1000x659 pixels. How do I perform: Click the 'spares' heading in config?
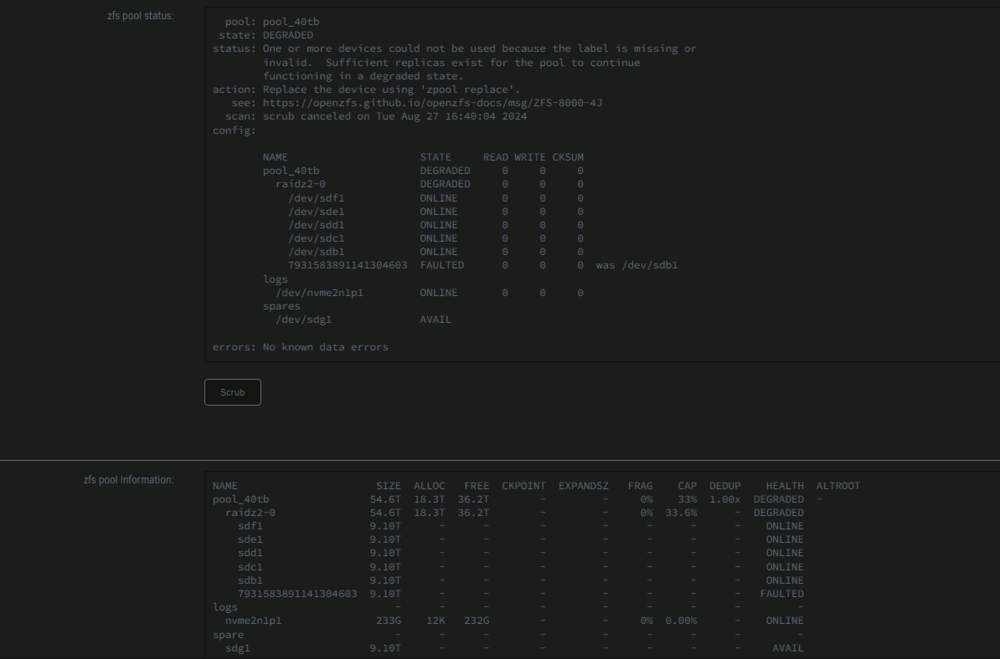click(281, 306)
